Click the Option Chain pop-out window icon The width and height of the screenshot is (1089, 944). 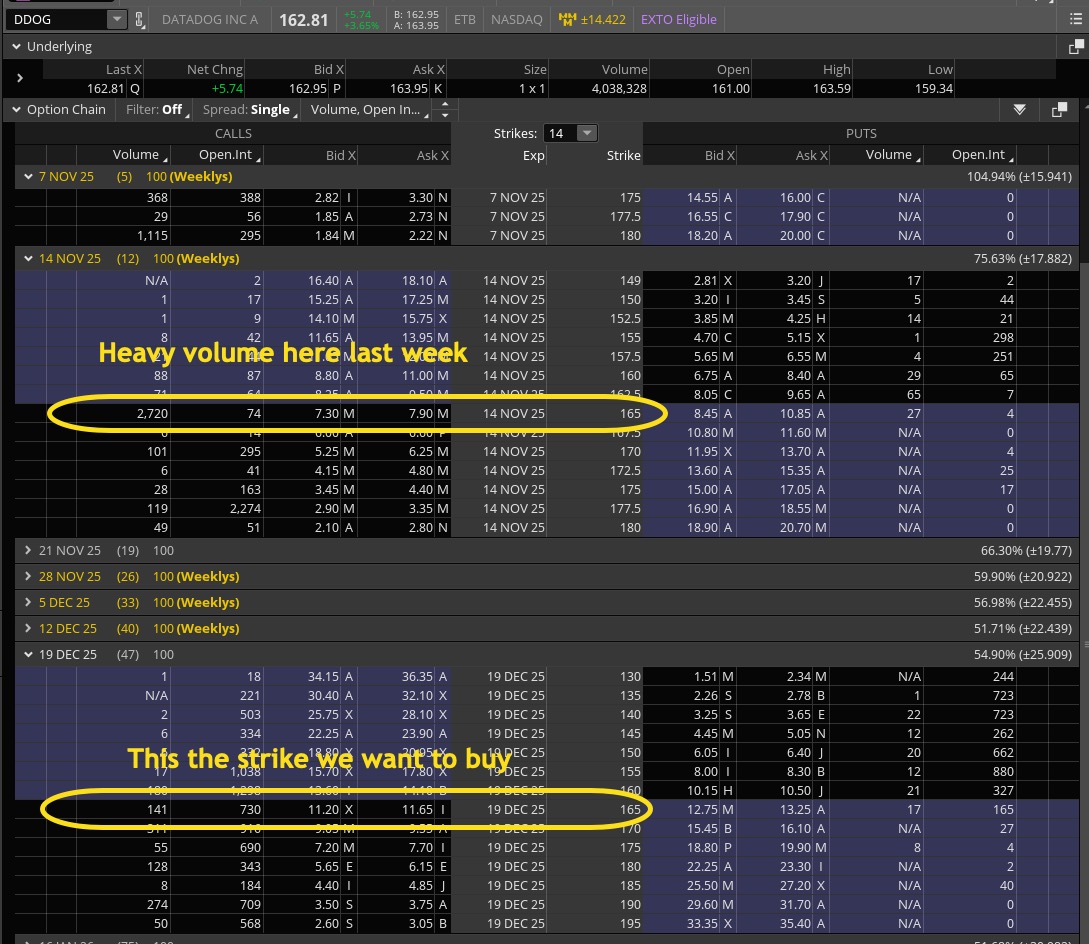(1059, 110)
